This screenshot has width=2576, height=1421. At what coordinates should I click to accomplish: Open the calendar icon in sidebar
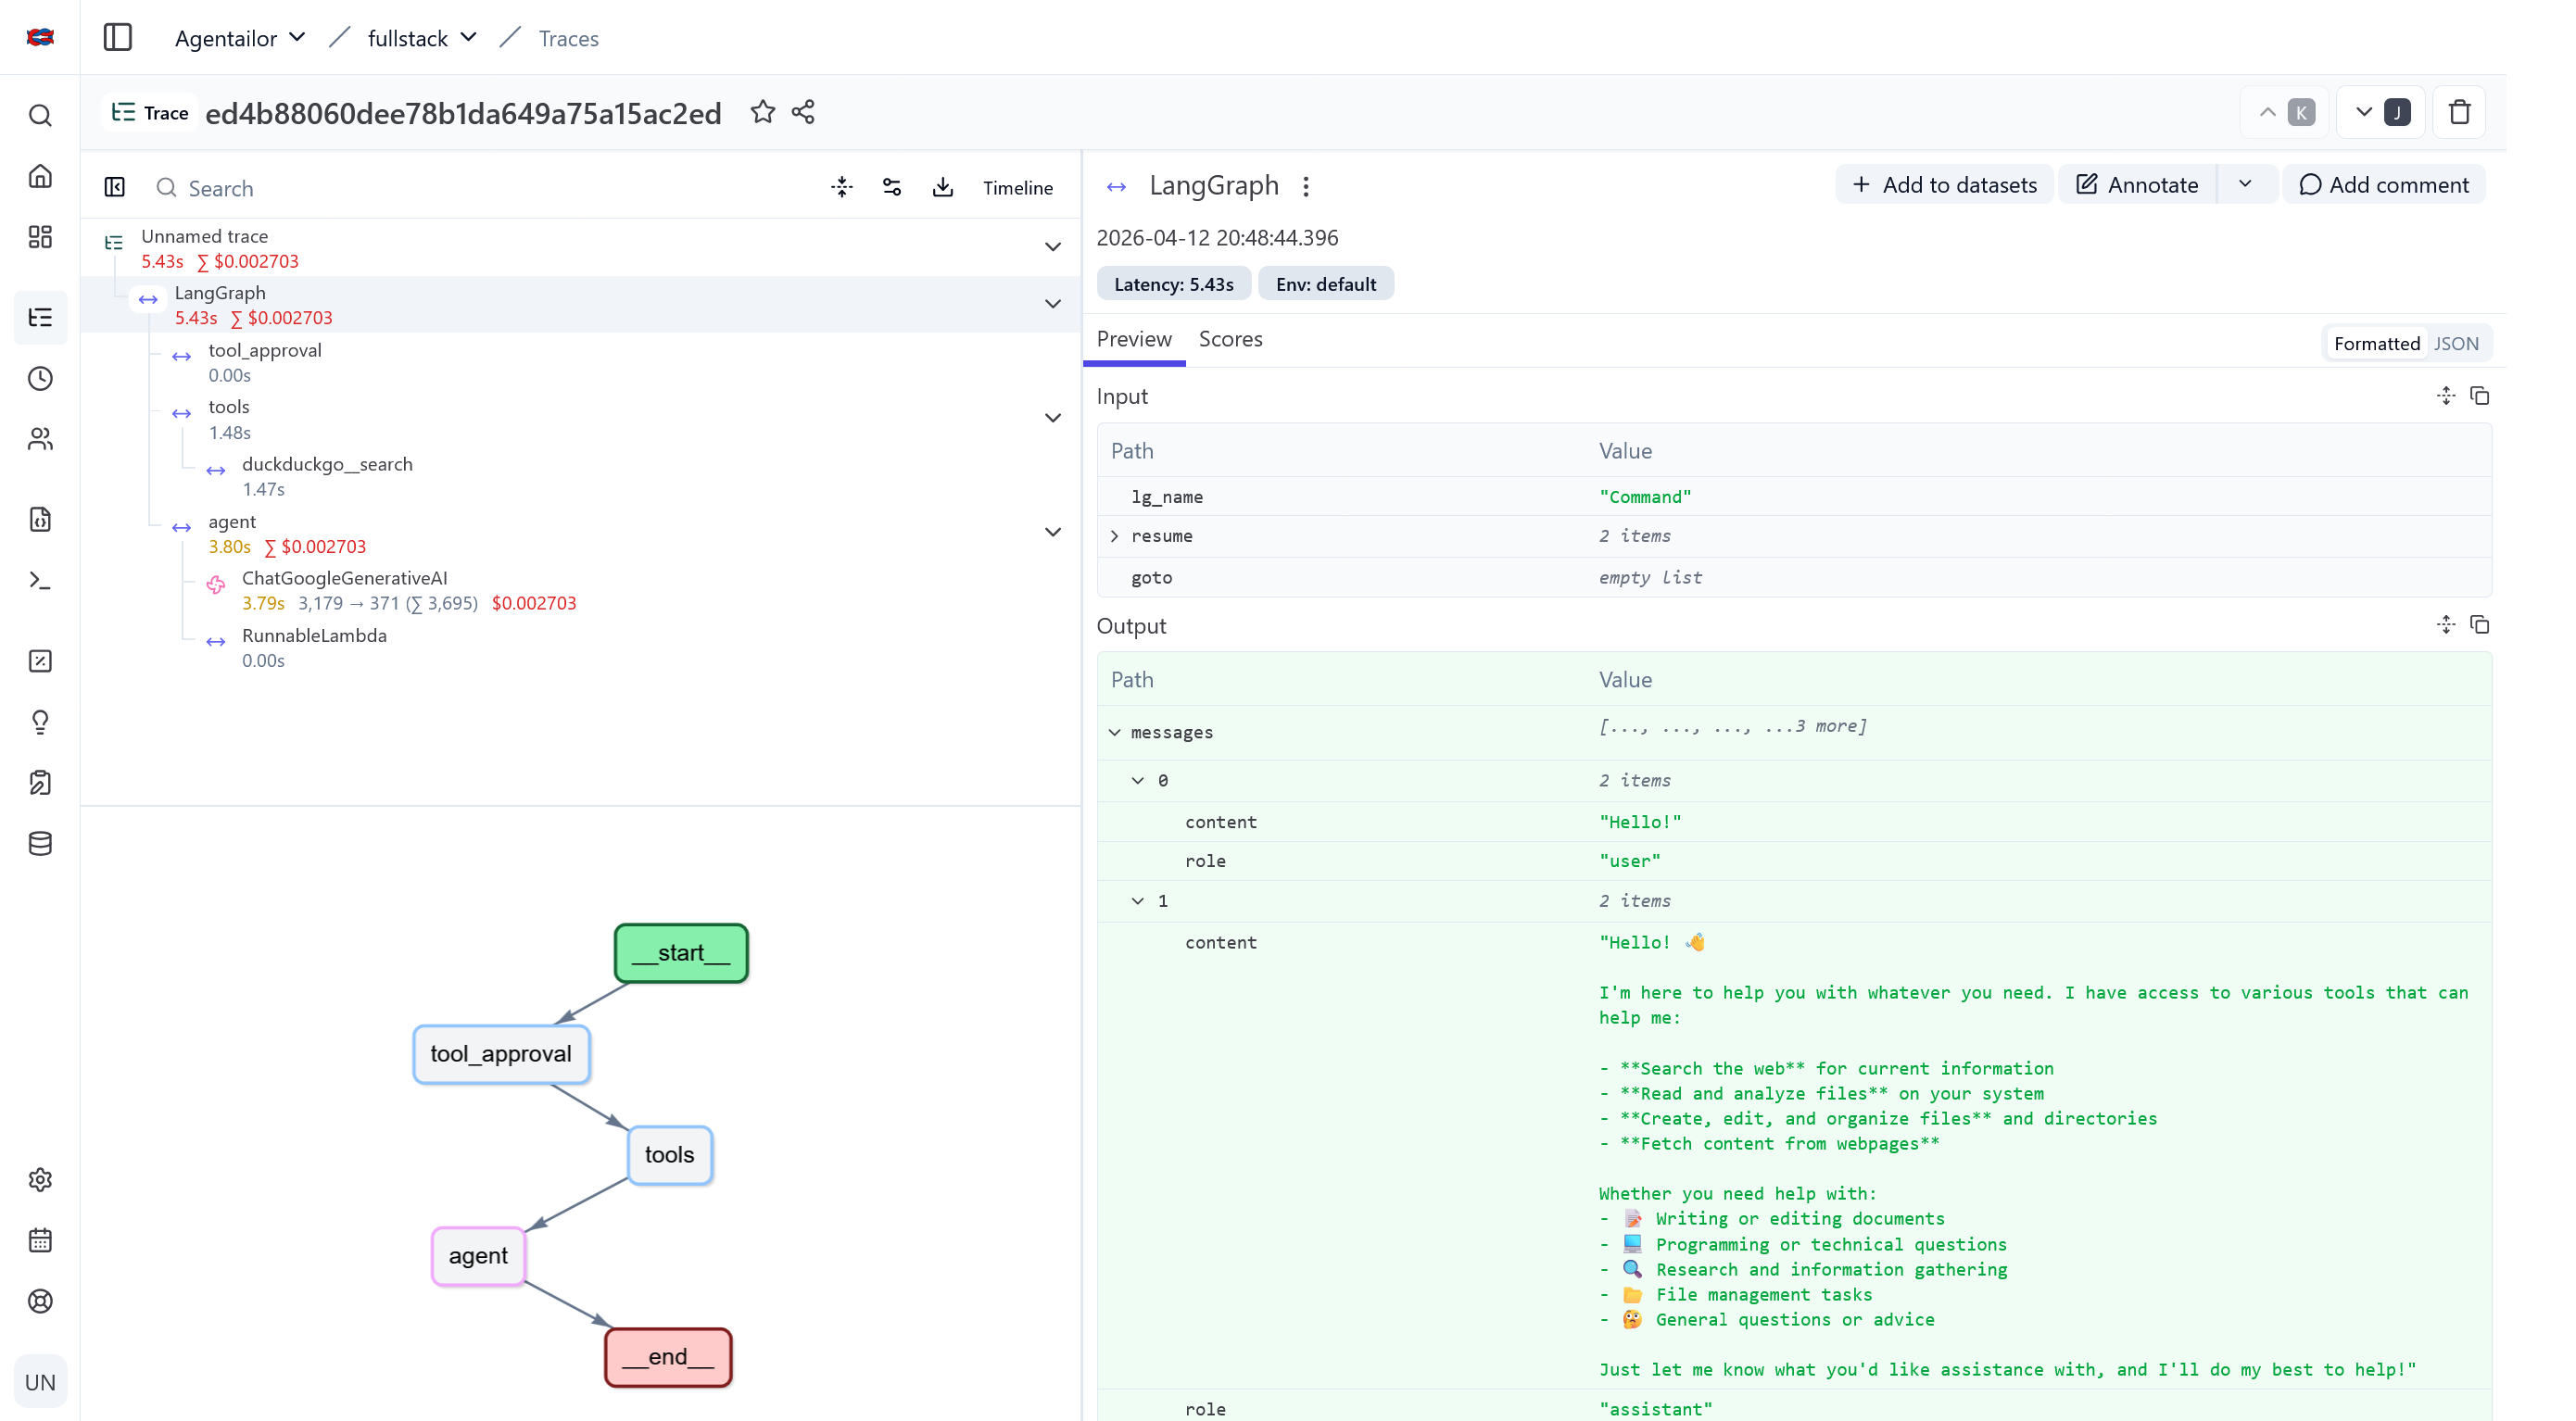(x=40, y=1240)
